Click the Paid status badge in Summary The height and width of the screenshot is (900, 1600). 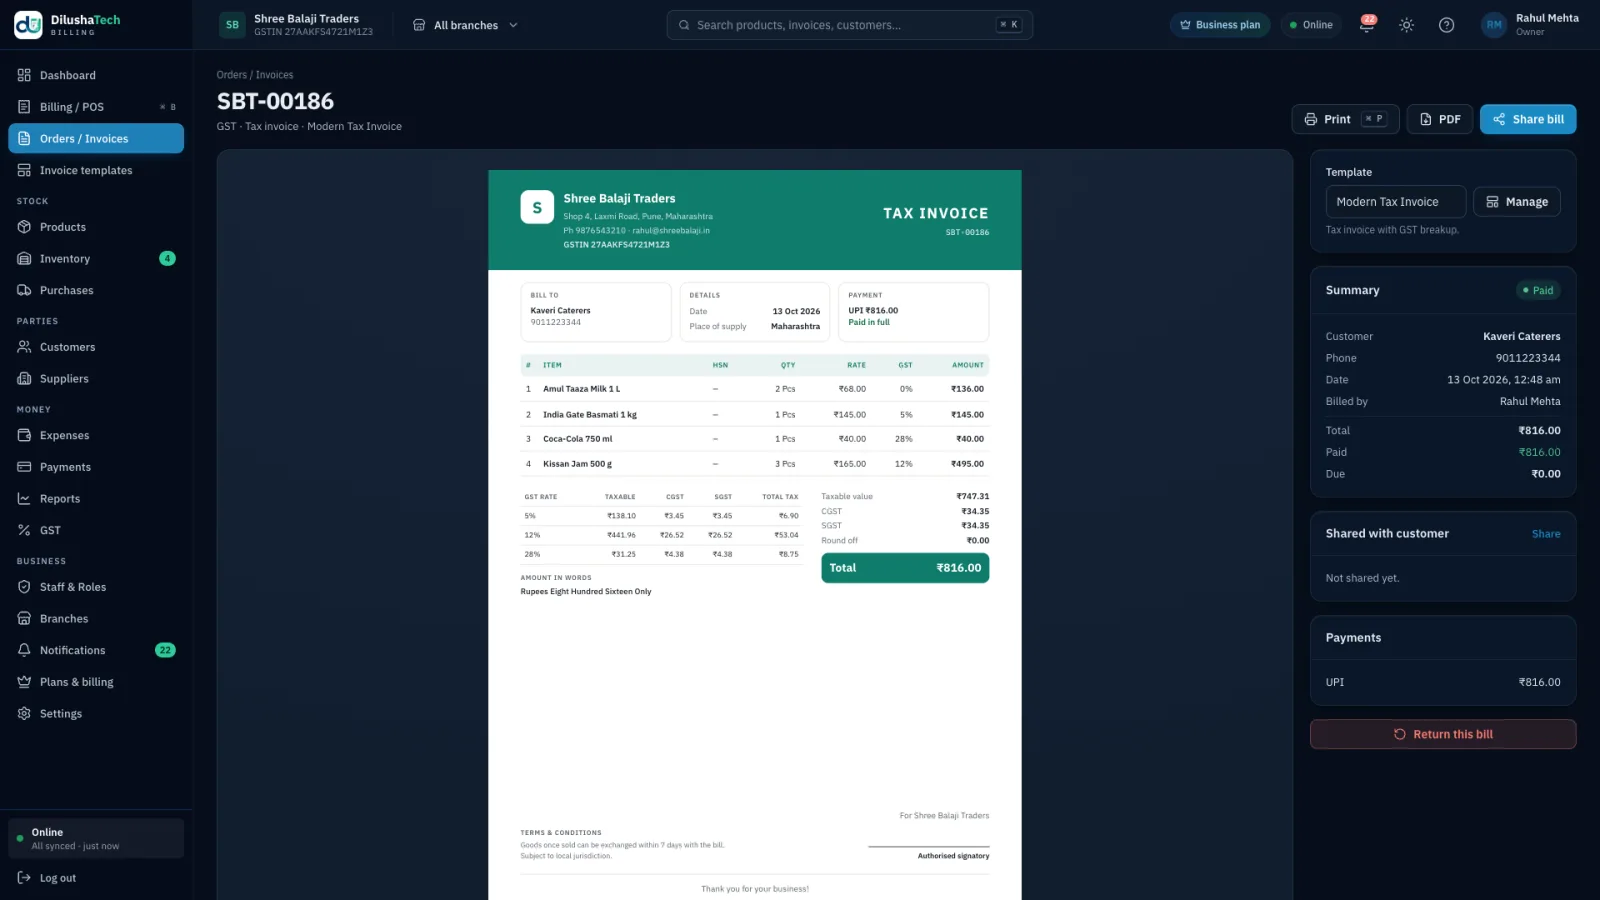(x=1538, y=290)
